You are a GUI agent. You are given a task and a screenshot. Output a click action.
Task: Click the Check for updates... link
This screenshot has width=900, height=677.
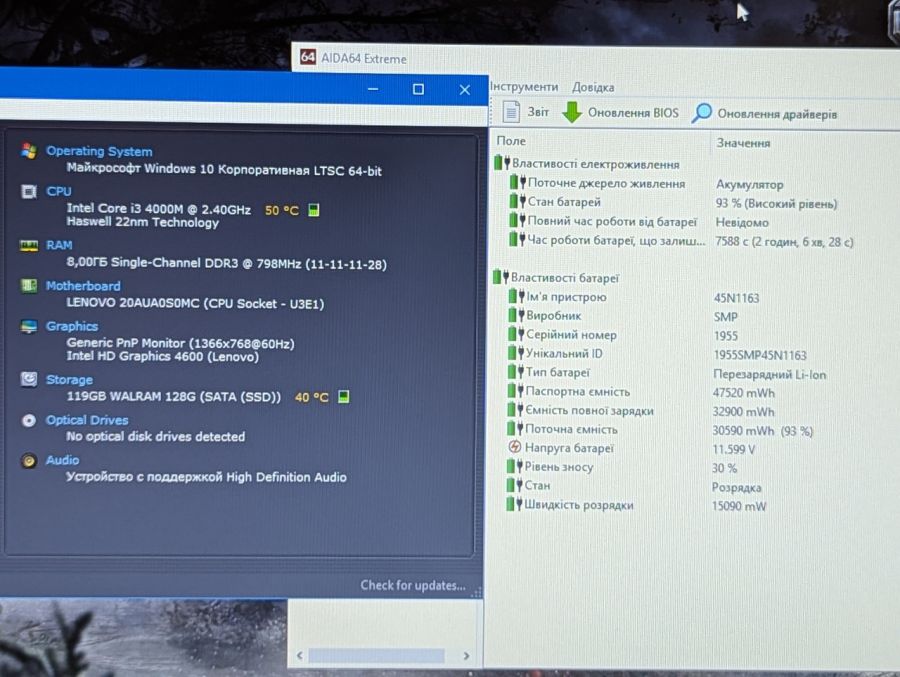tap(413, 585)
